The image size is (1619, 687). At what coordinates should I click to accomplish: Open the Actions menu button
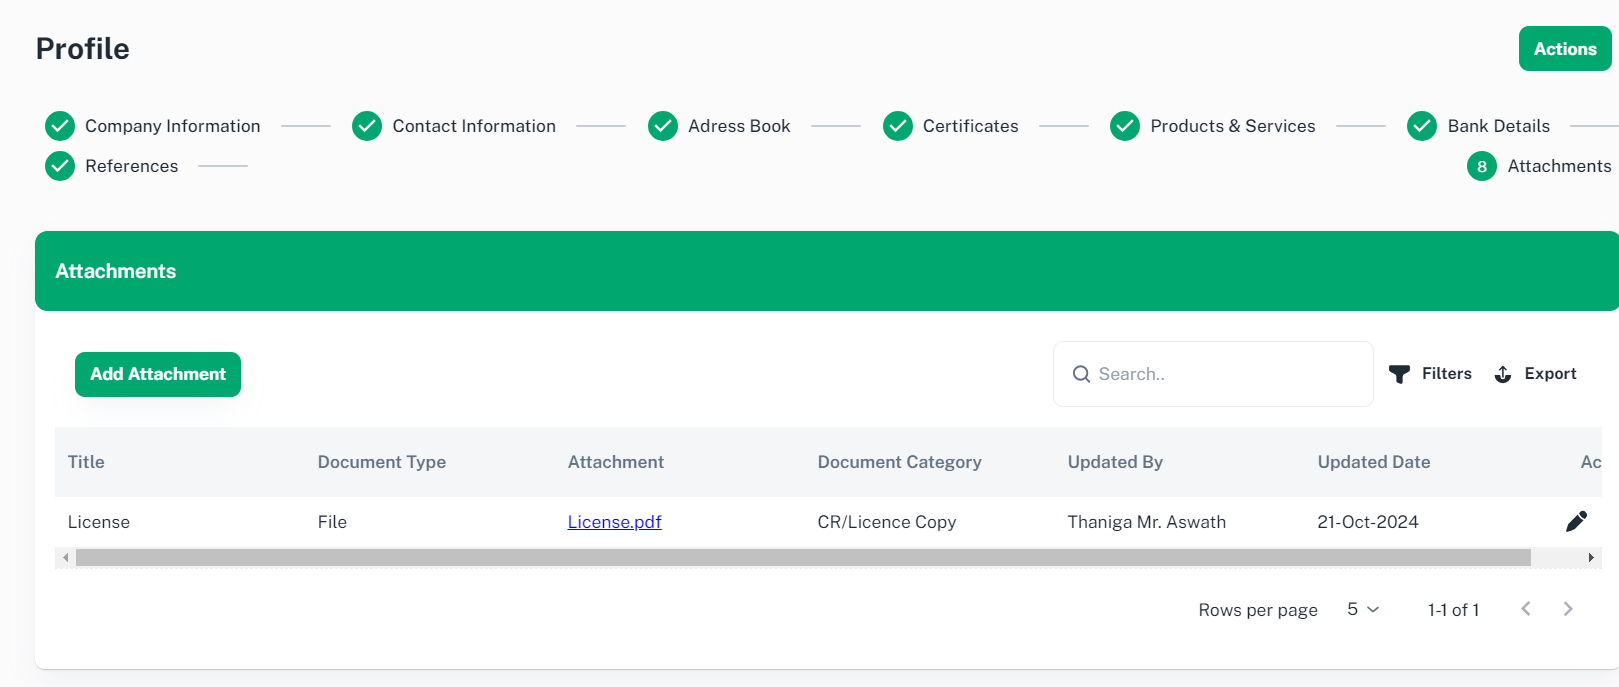pos(1564,49)
